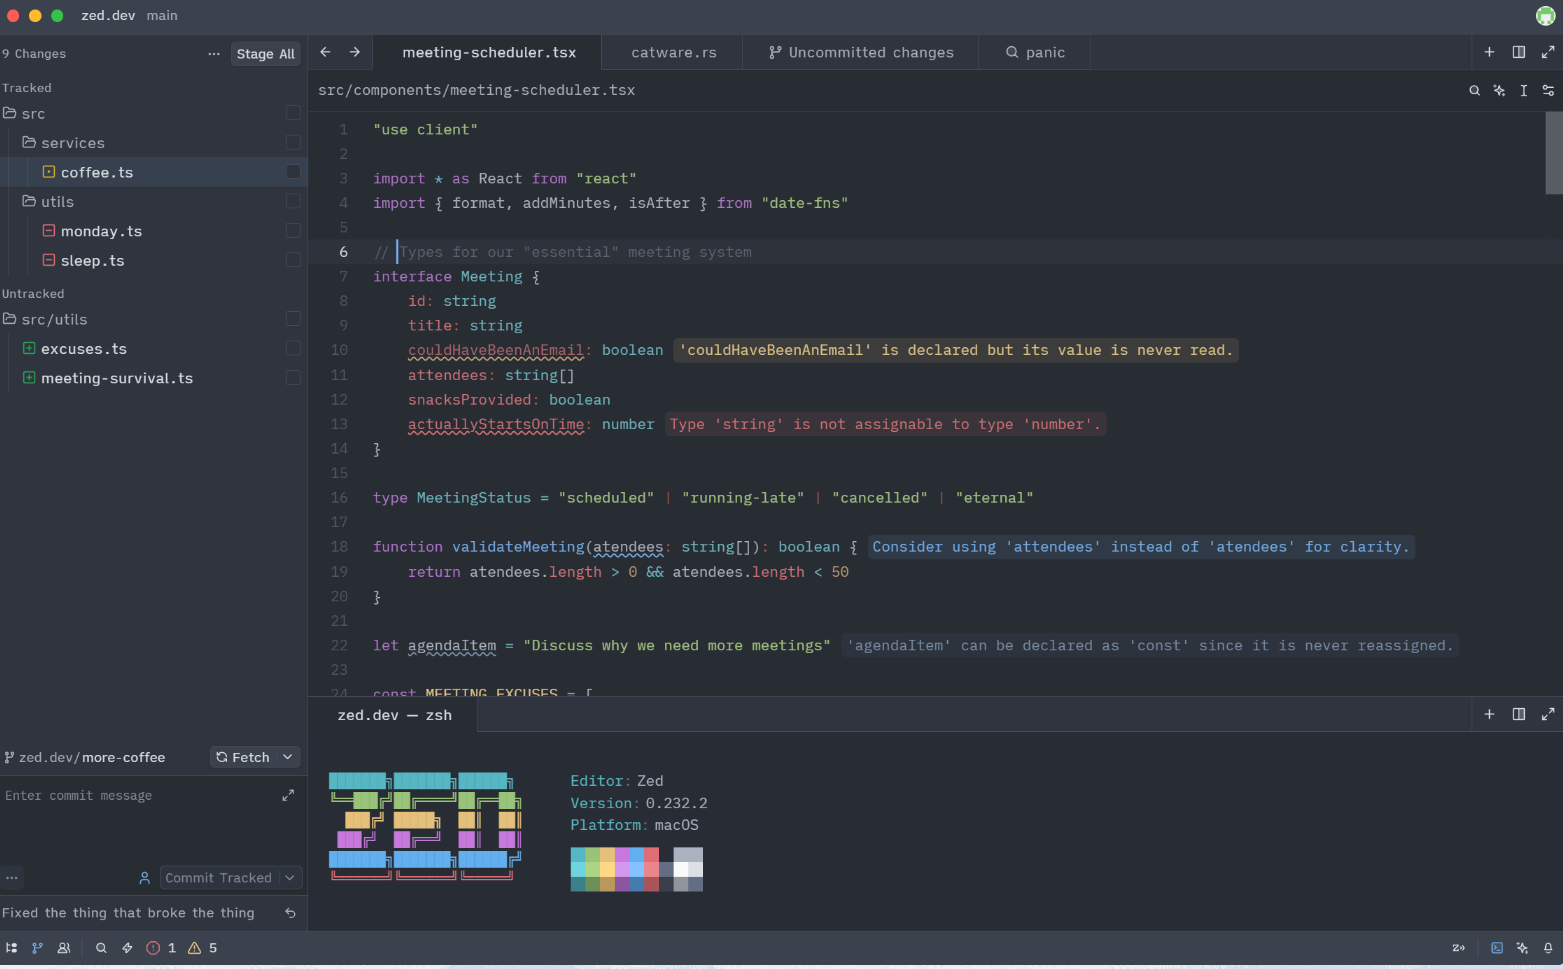Open the panic search tab

pyautogui.click(x=1035, y=52)
